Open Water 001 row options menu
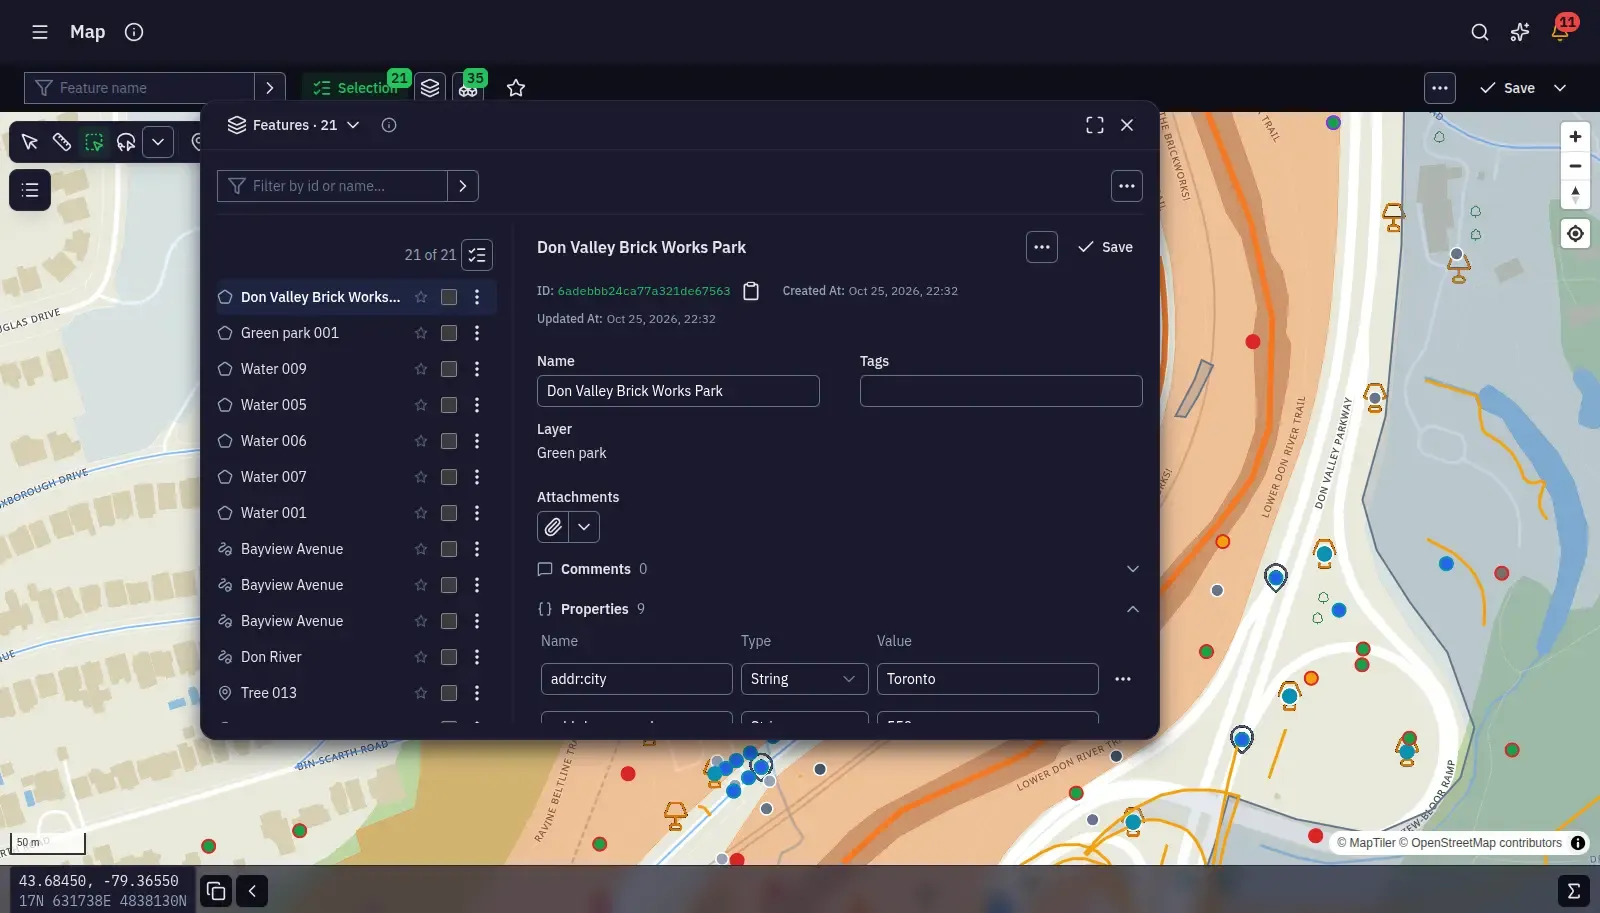 477,513
